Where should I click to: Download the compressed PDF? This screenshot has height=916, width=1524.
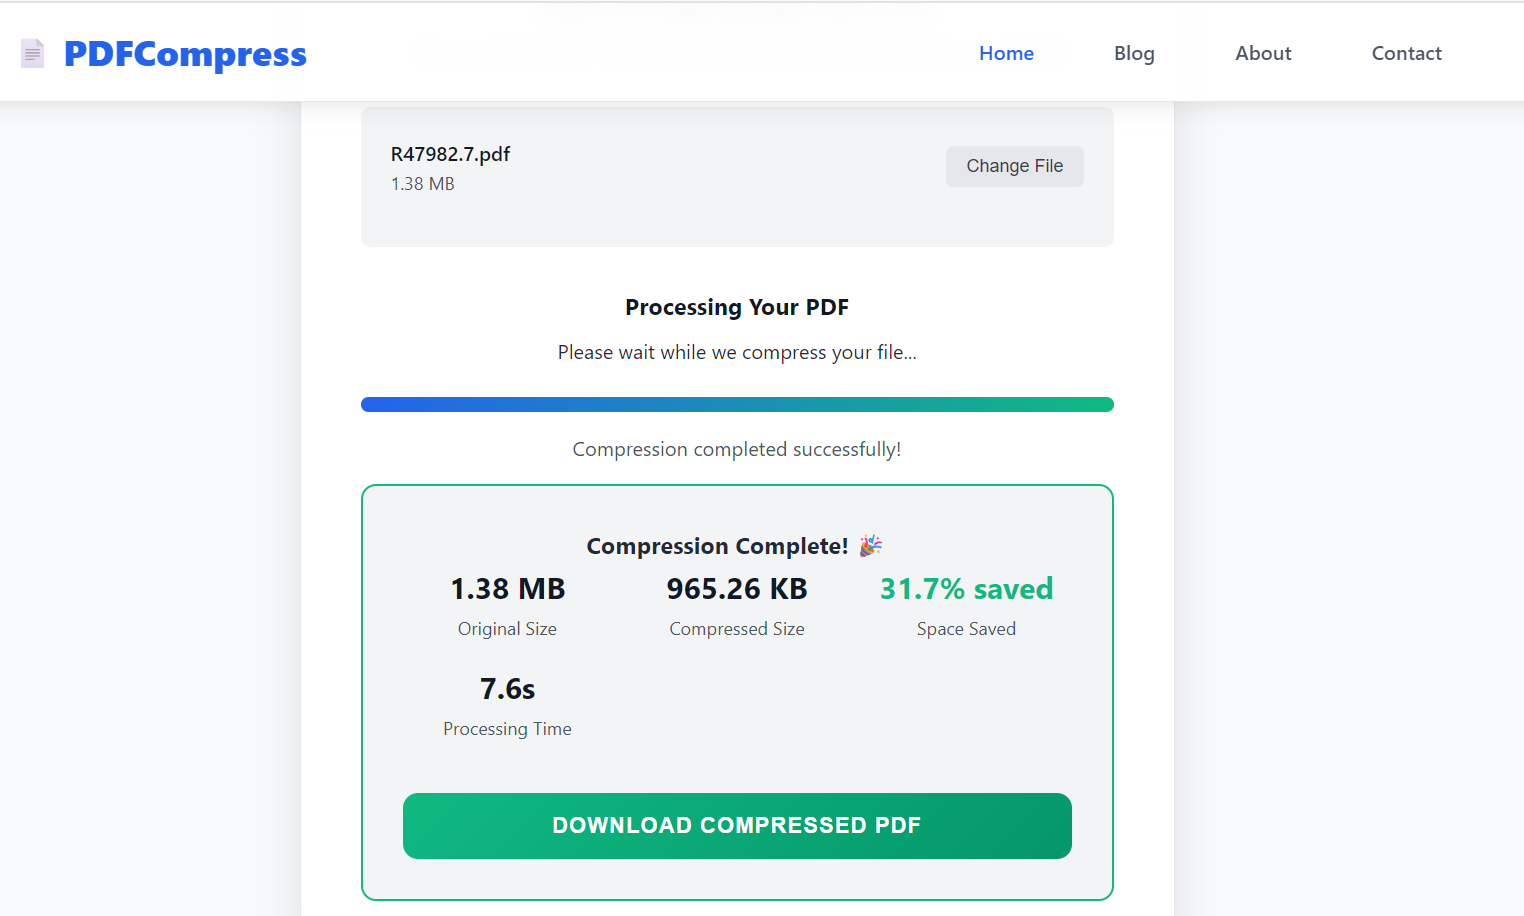[737, 826]
